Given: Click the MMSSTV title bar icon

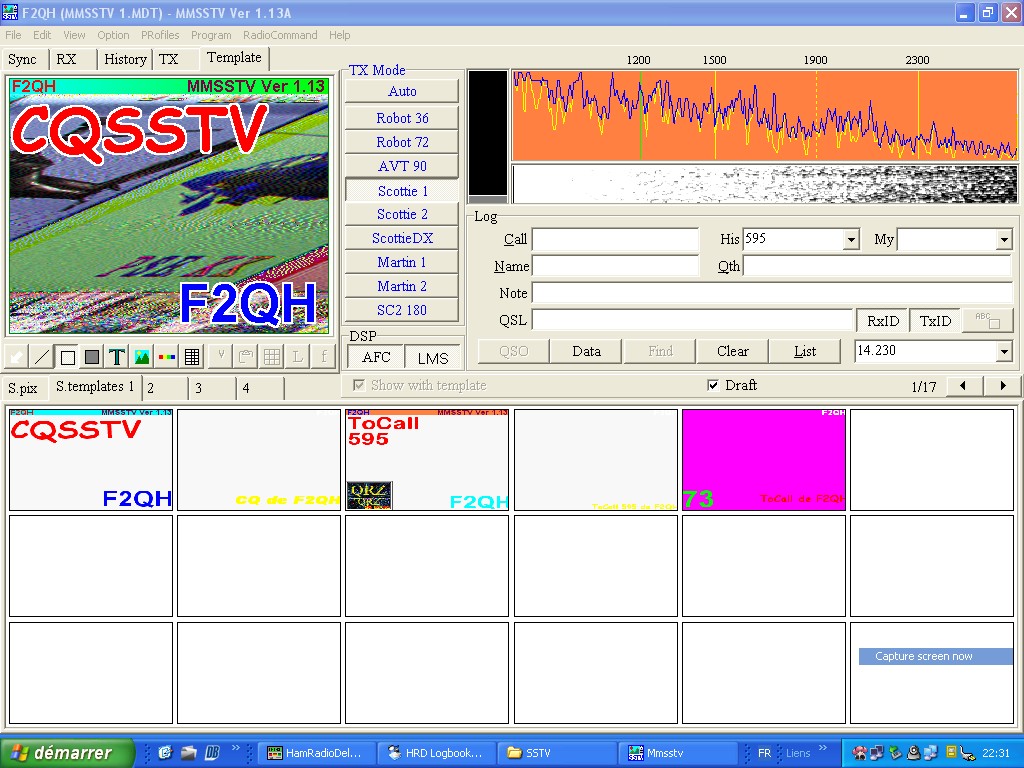Looking at the screenshot, I should [10, 12].
